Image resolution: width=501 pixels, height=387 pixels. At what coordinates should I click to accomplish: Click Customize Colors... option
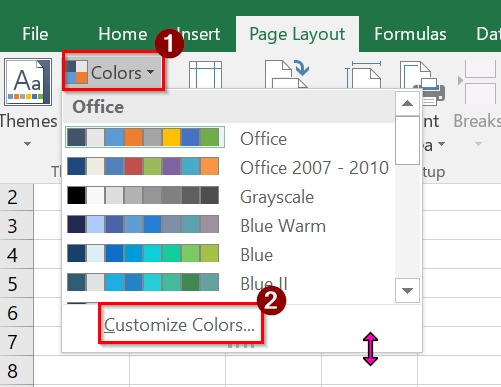click(179, 324)
